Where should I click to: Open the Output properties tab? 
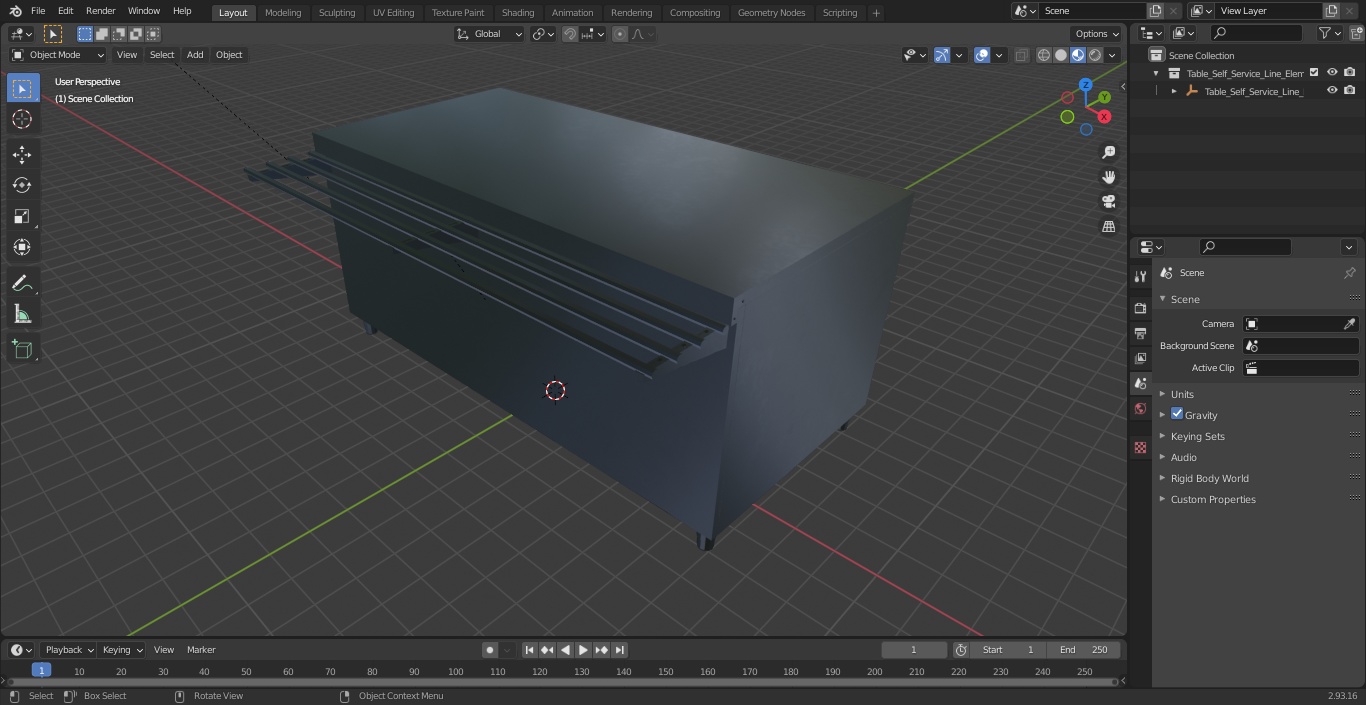tap(1140, 333)
